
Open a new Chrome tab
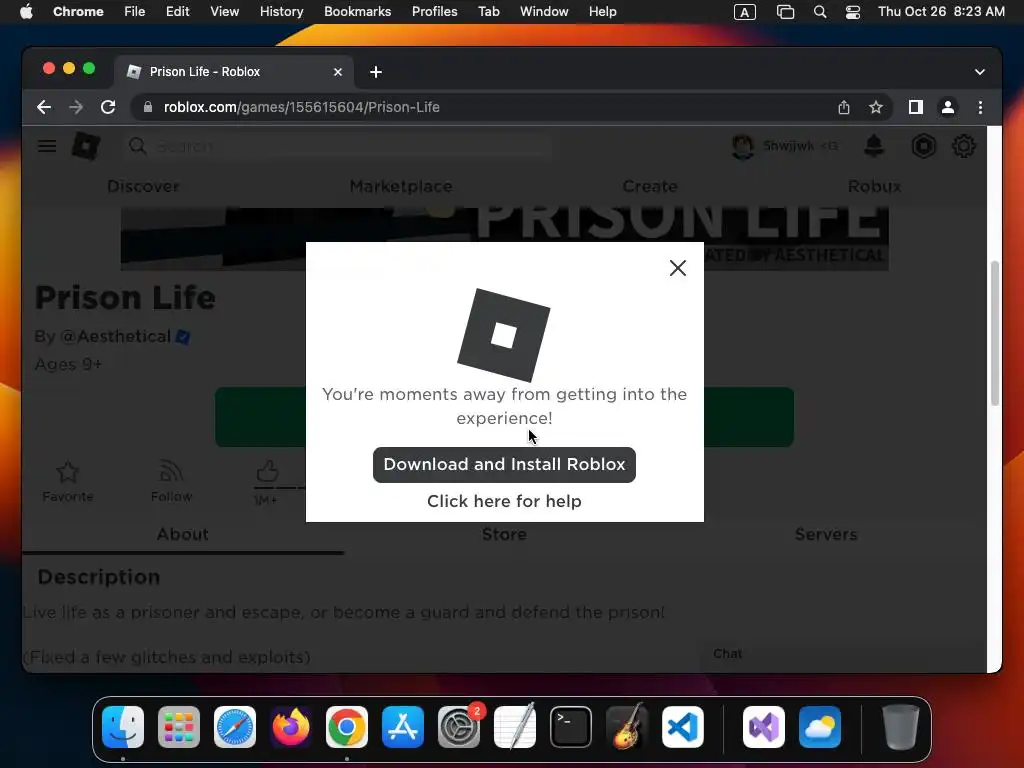(x=376, y=72)
